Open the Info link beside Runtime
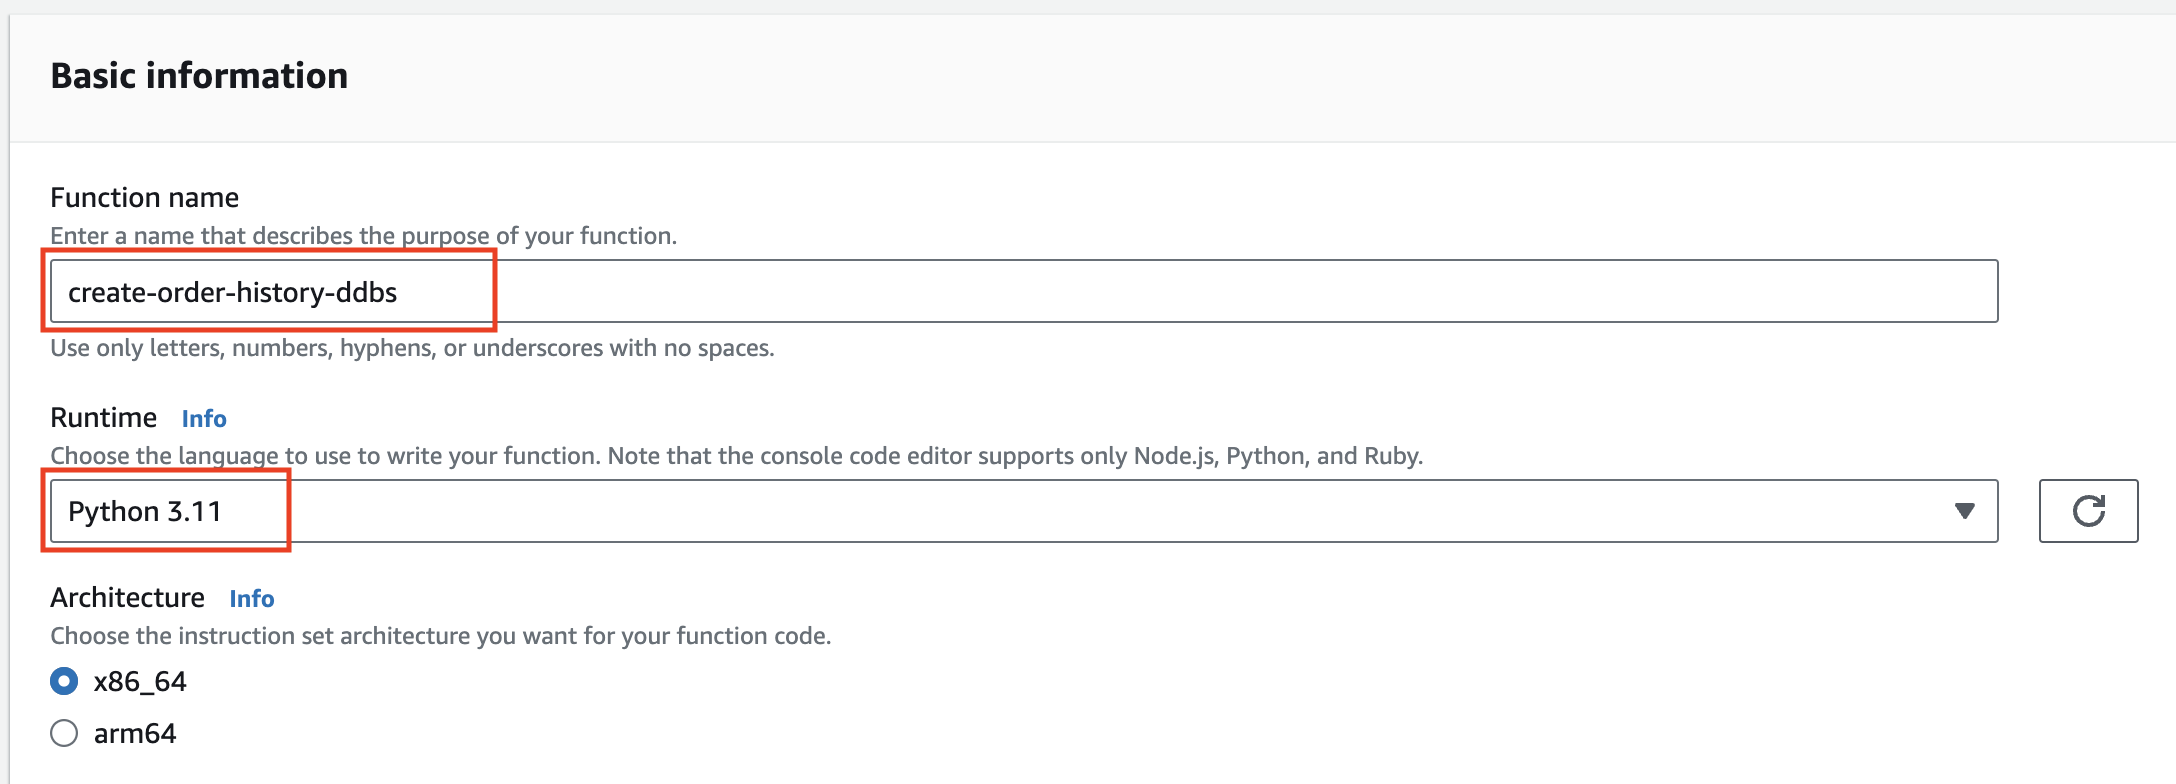The image size is (2176, 784). pos(204,418)
